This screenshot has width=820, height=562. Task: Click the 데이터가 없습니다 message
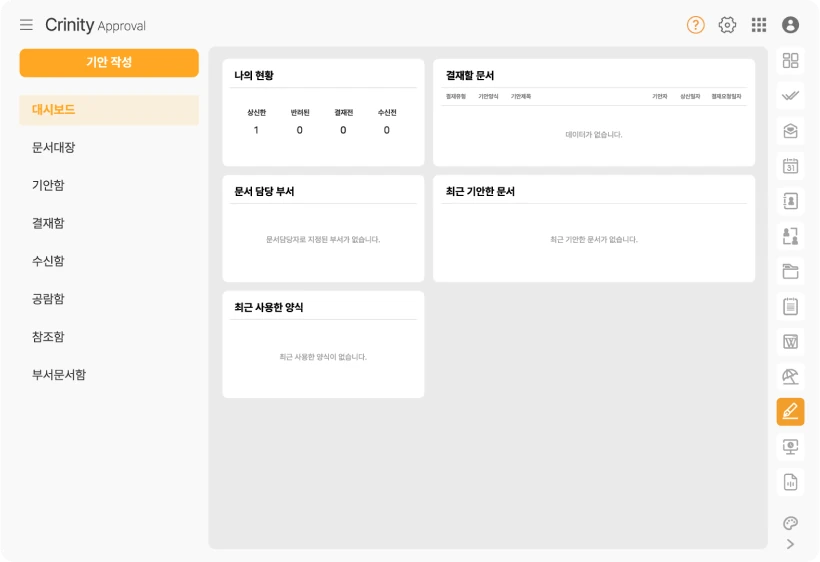(x=594, y=134)
